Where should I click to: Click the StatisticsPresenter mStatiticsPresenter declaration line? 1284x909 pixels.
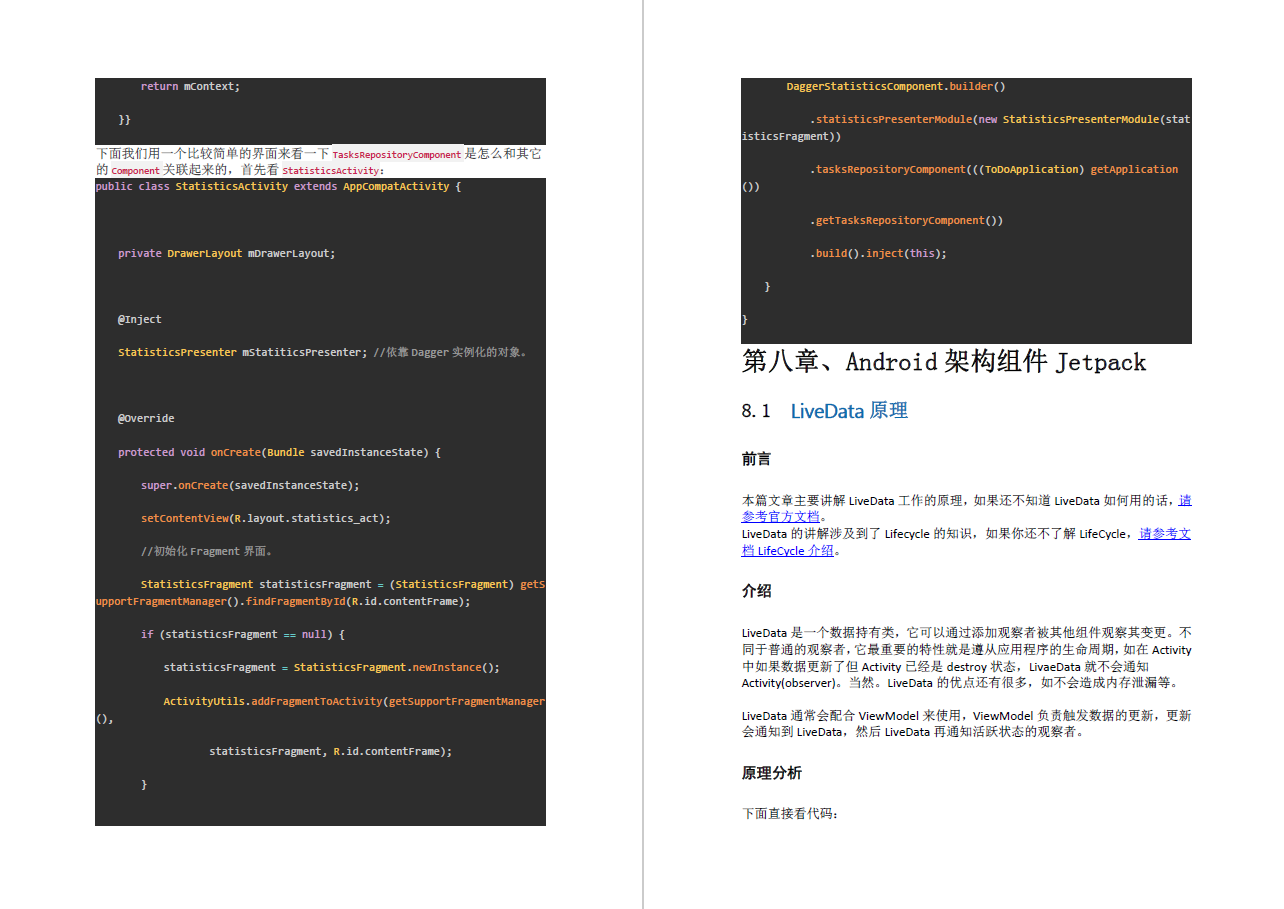click(x=322, y=352)
